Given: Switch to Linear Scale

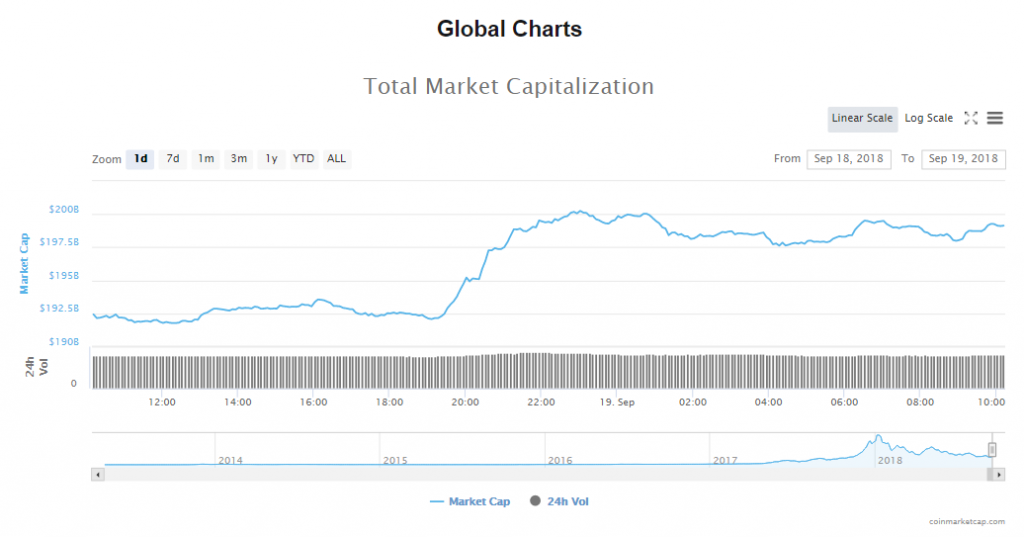Looking at the screenshot, I should 862,118.
